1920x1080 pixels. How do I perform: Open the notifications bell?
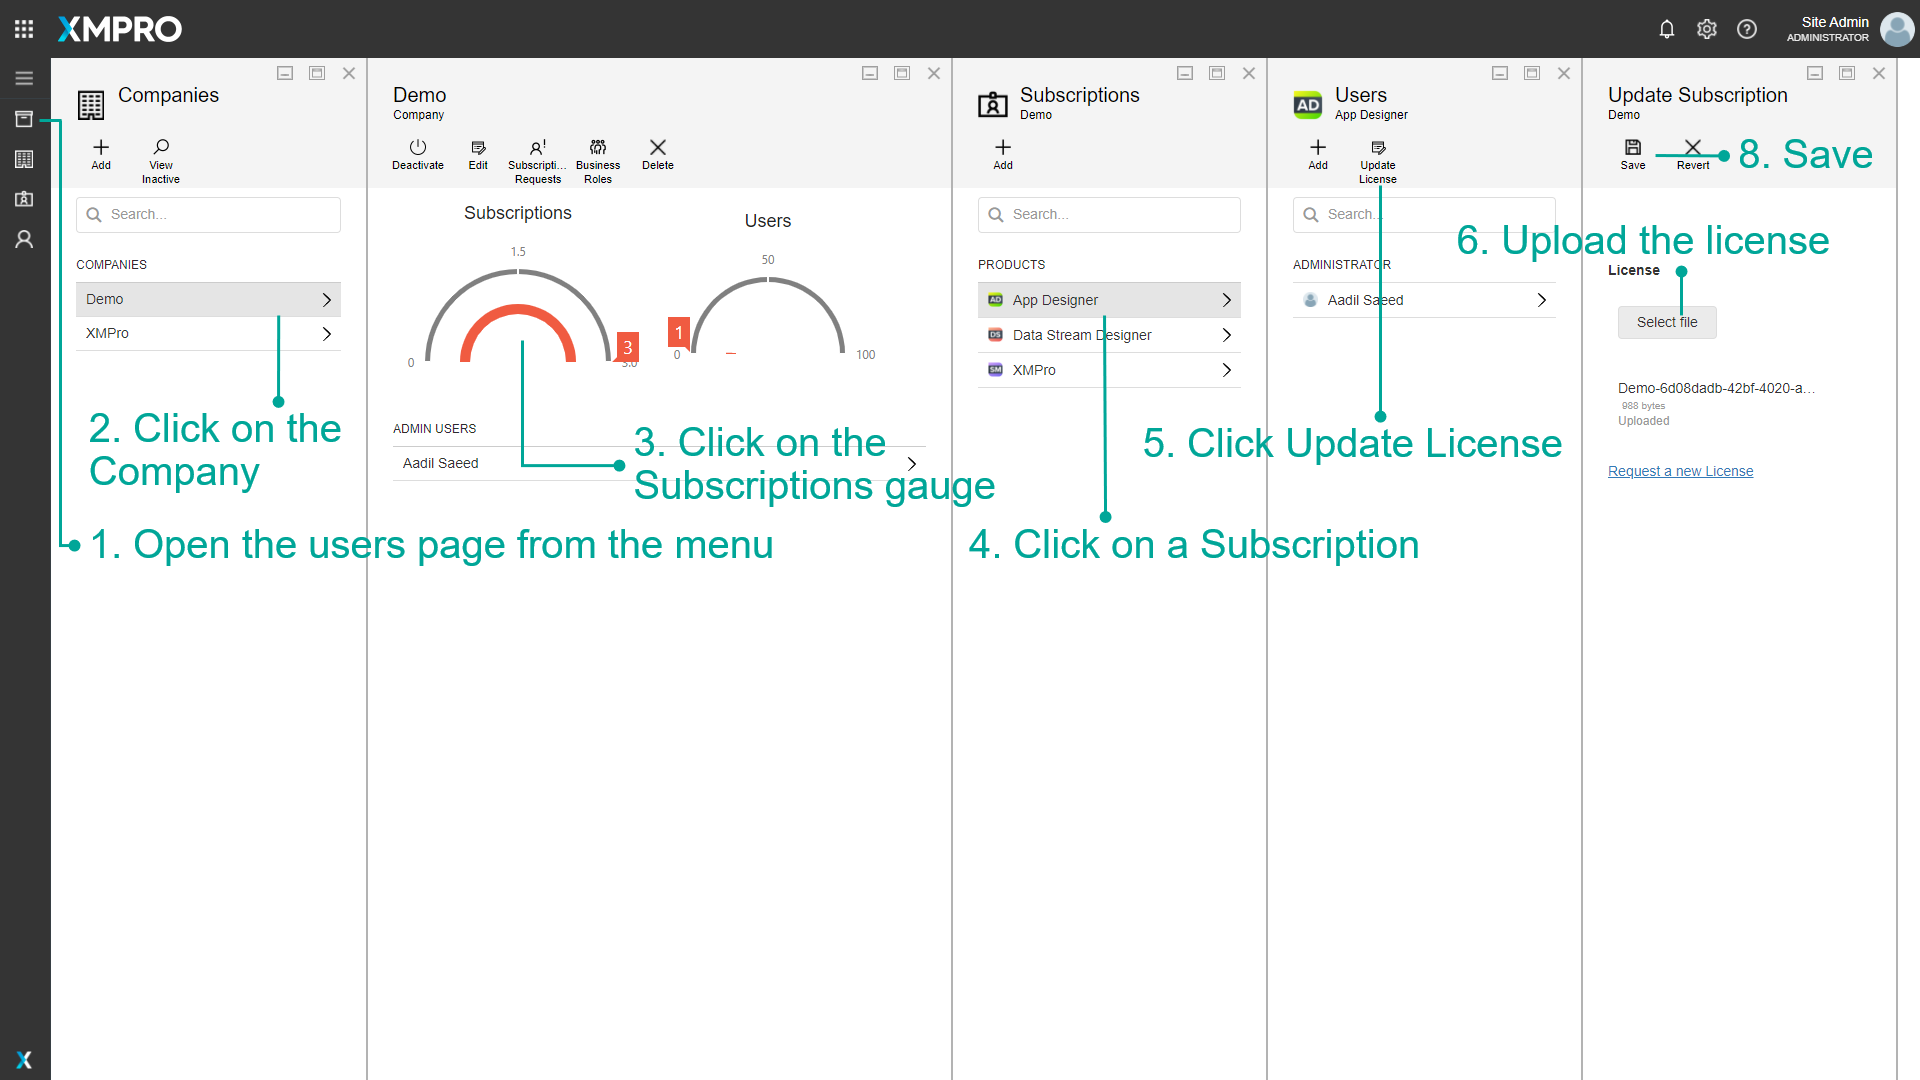(x=1666, y=29)
